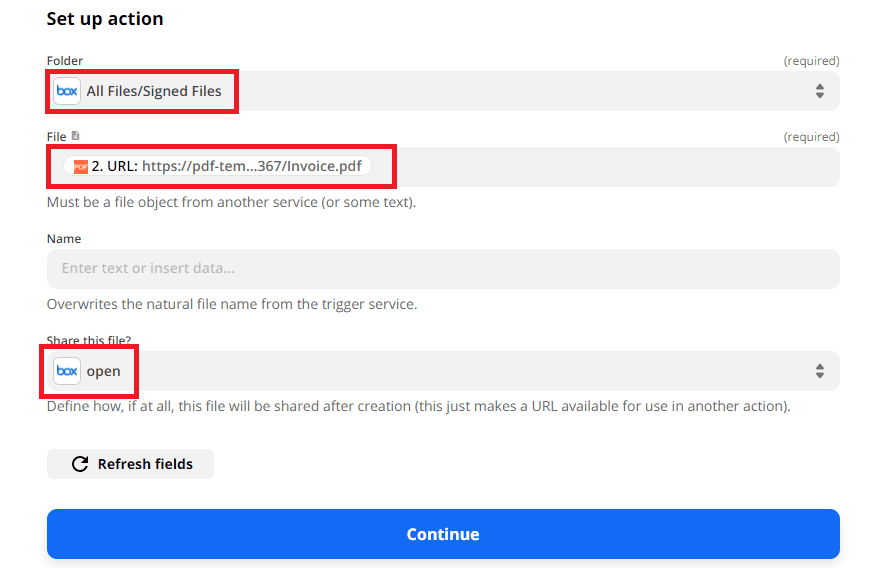Click the small document icon beside File label
The width and height of the screenshot is (886, 568).
coord(75,136)
